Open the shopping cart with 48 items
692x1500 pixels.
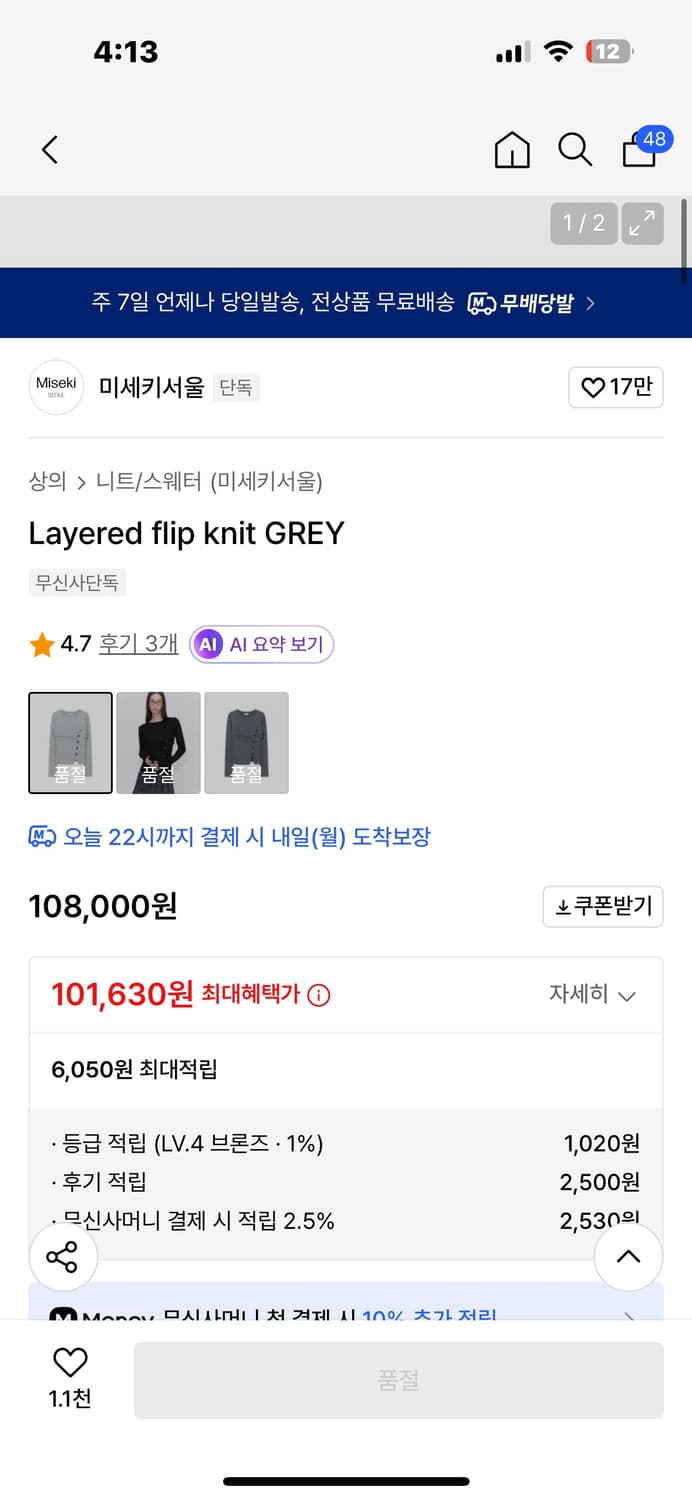639,152
